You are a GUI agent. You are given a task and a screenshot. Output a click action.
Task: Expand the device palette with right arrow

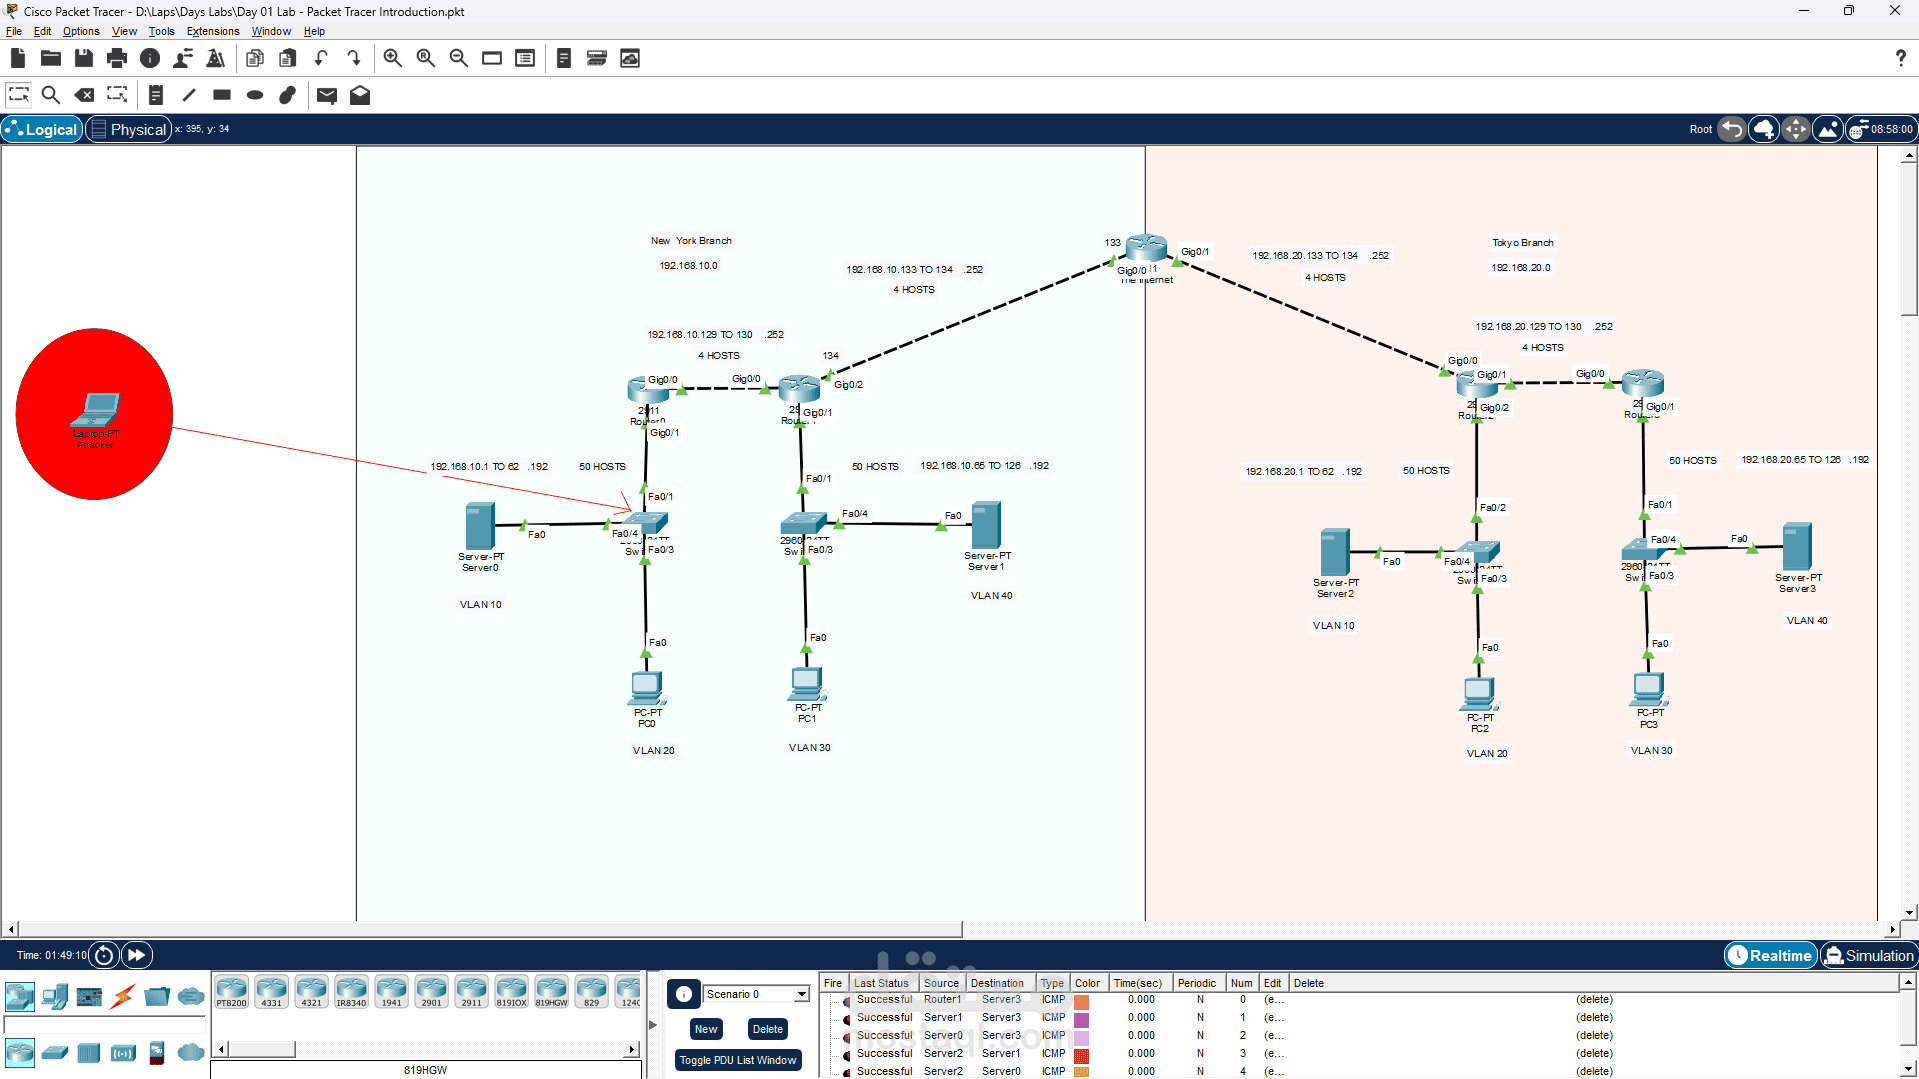point(633,1048)
